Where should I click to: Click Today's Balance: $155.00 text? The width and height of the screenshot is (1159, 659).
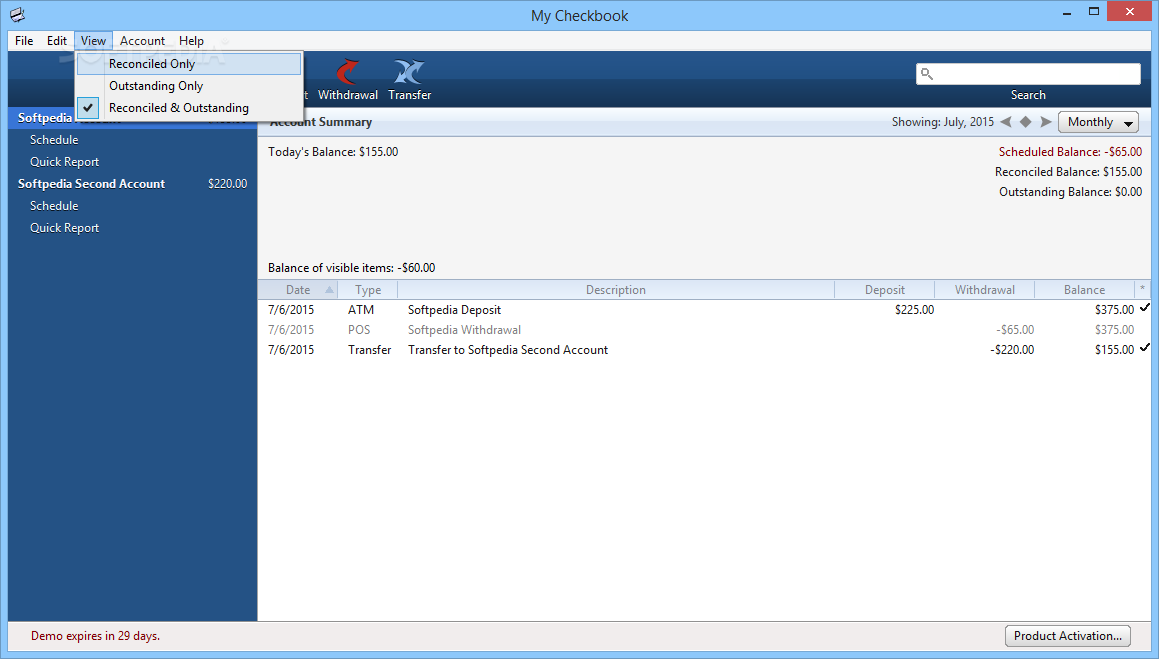(x=333, y=151)
